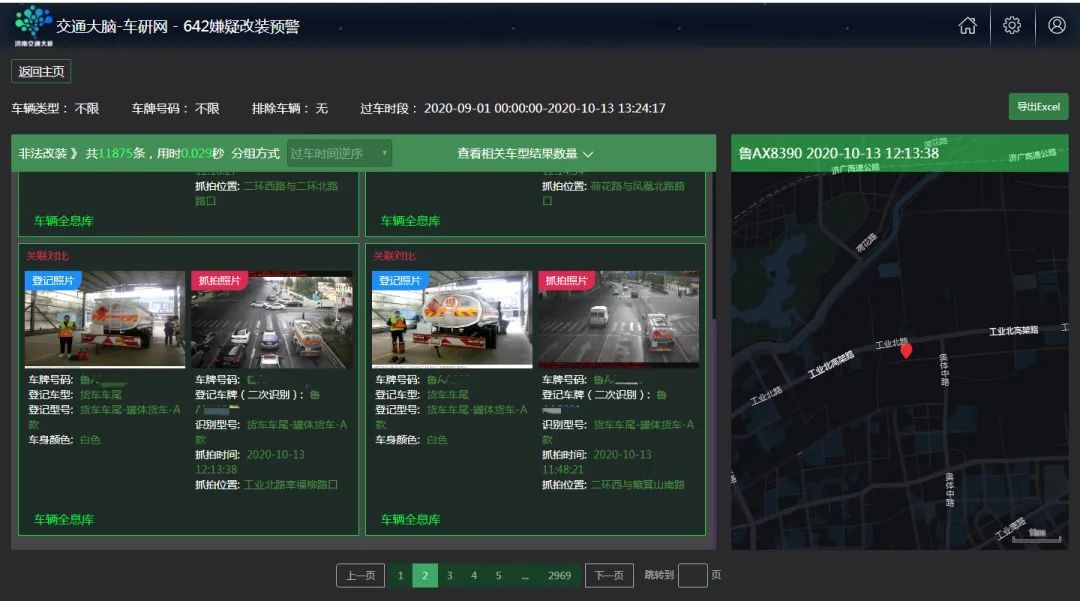Image resolution: width=1080 pixels, height=601 pixels.
Task: Open the user account icon menu
Action: coord(1055,26)
